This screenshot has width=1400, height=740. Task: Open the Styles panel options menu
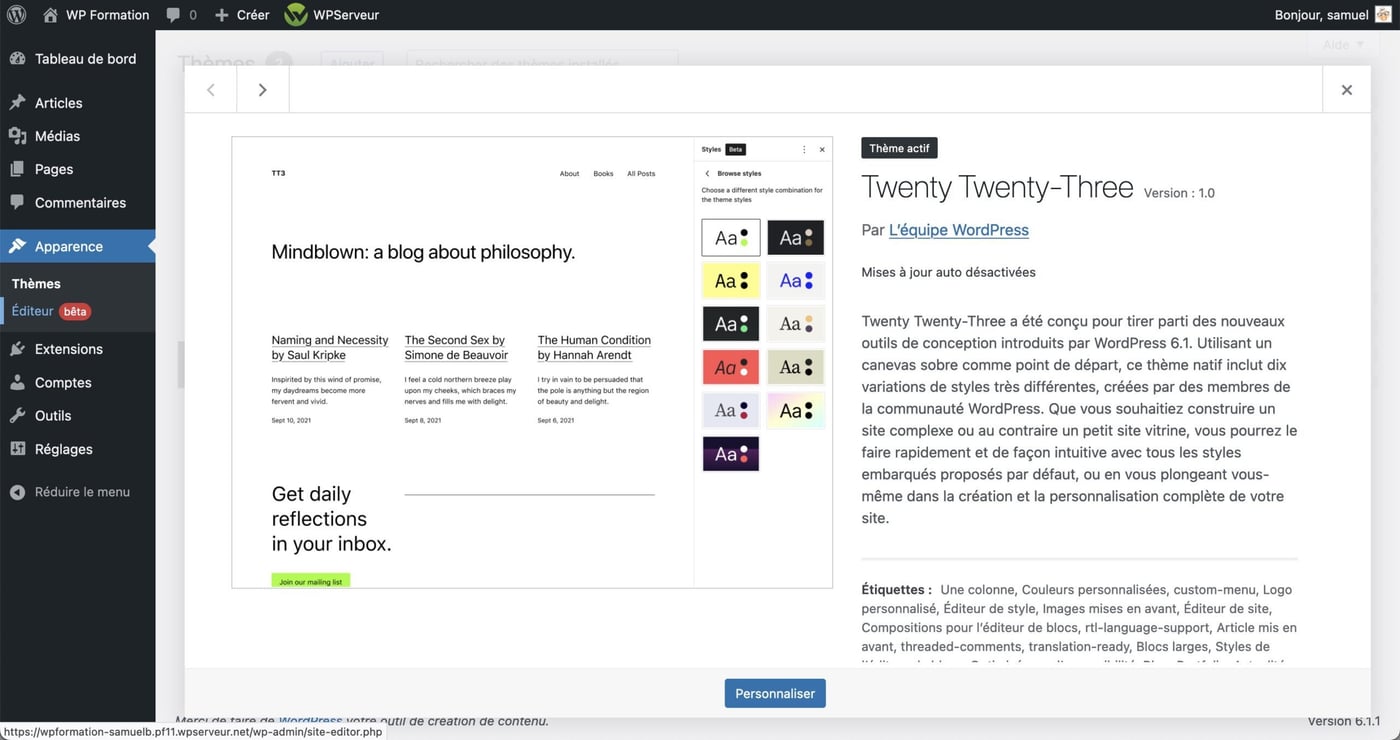(806, 148)
